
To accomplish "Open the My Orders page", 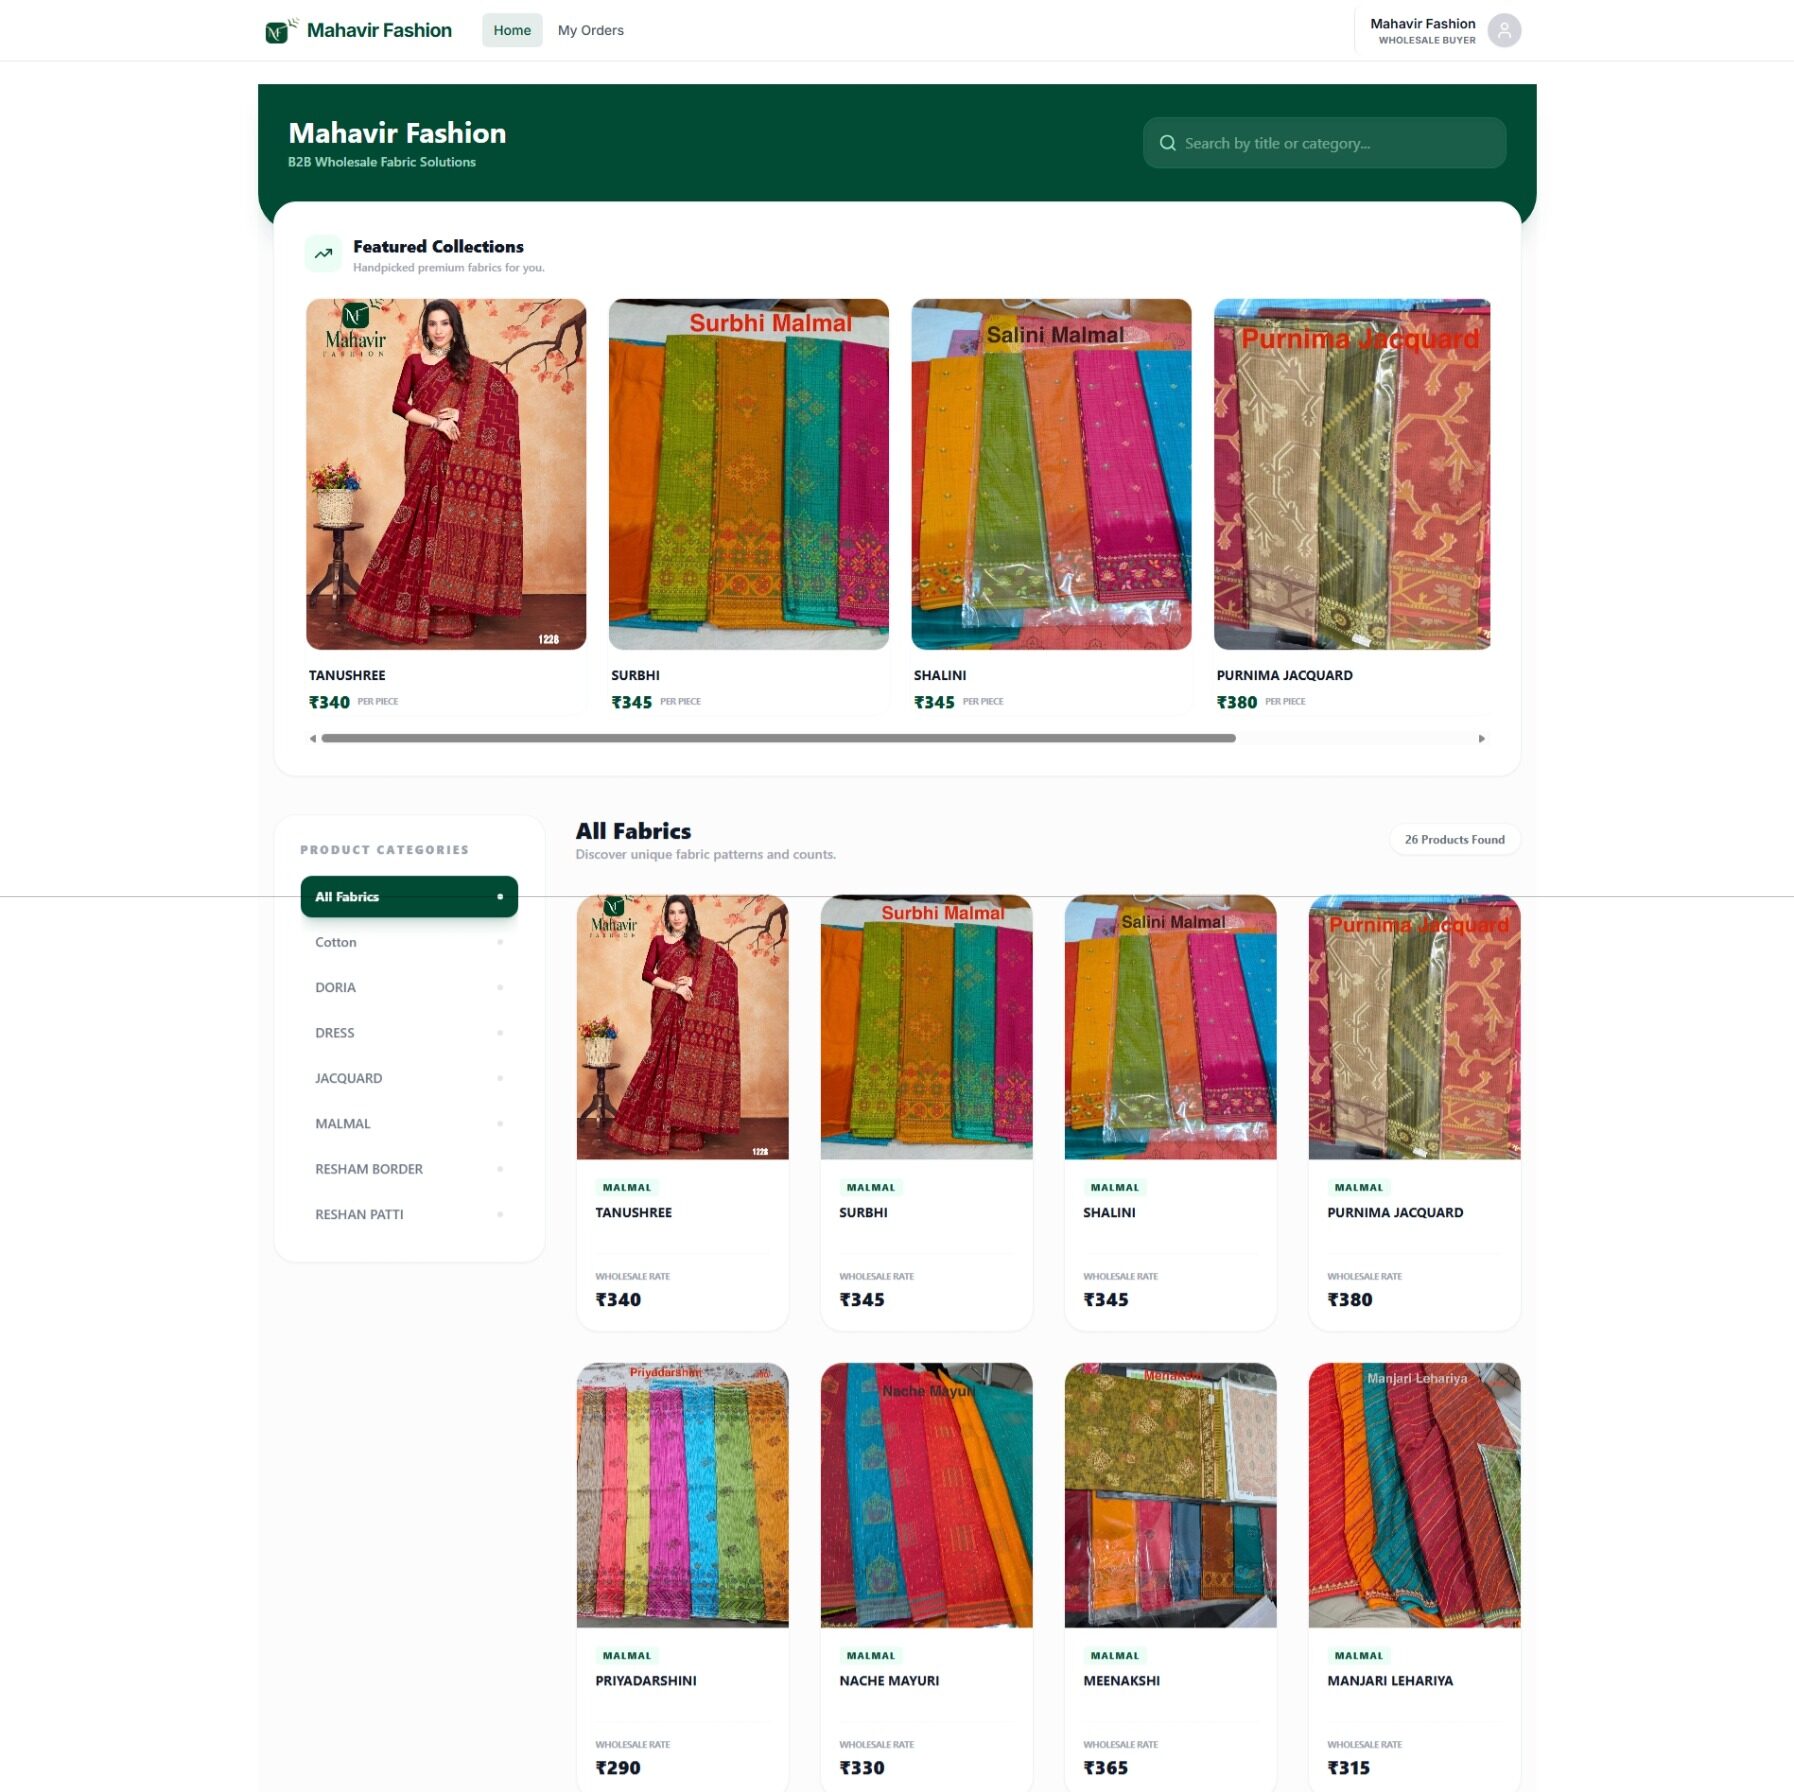I will tap(590, 31).
